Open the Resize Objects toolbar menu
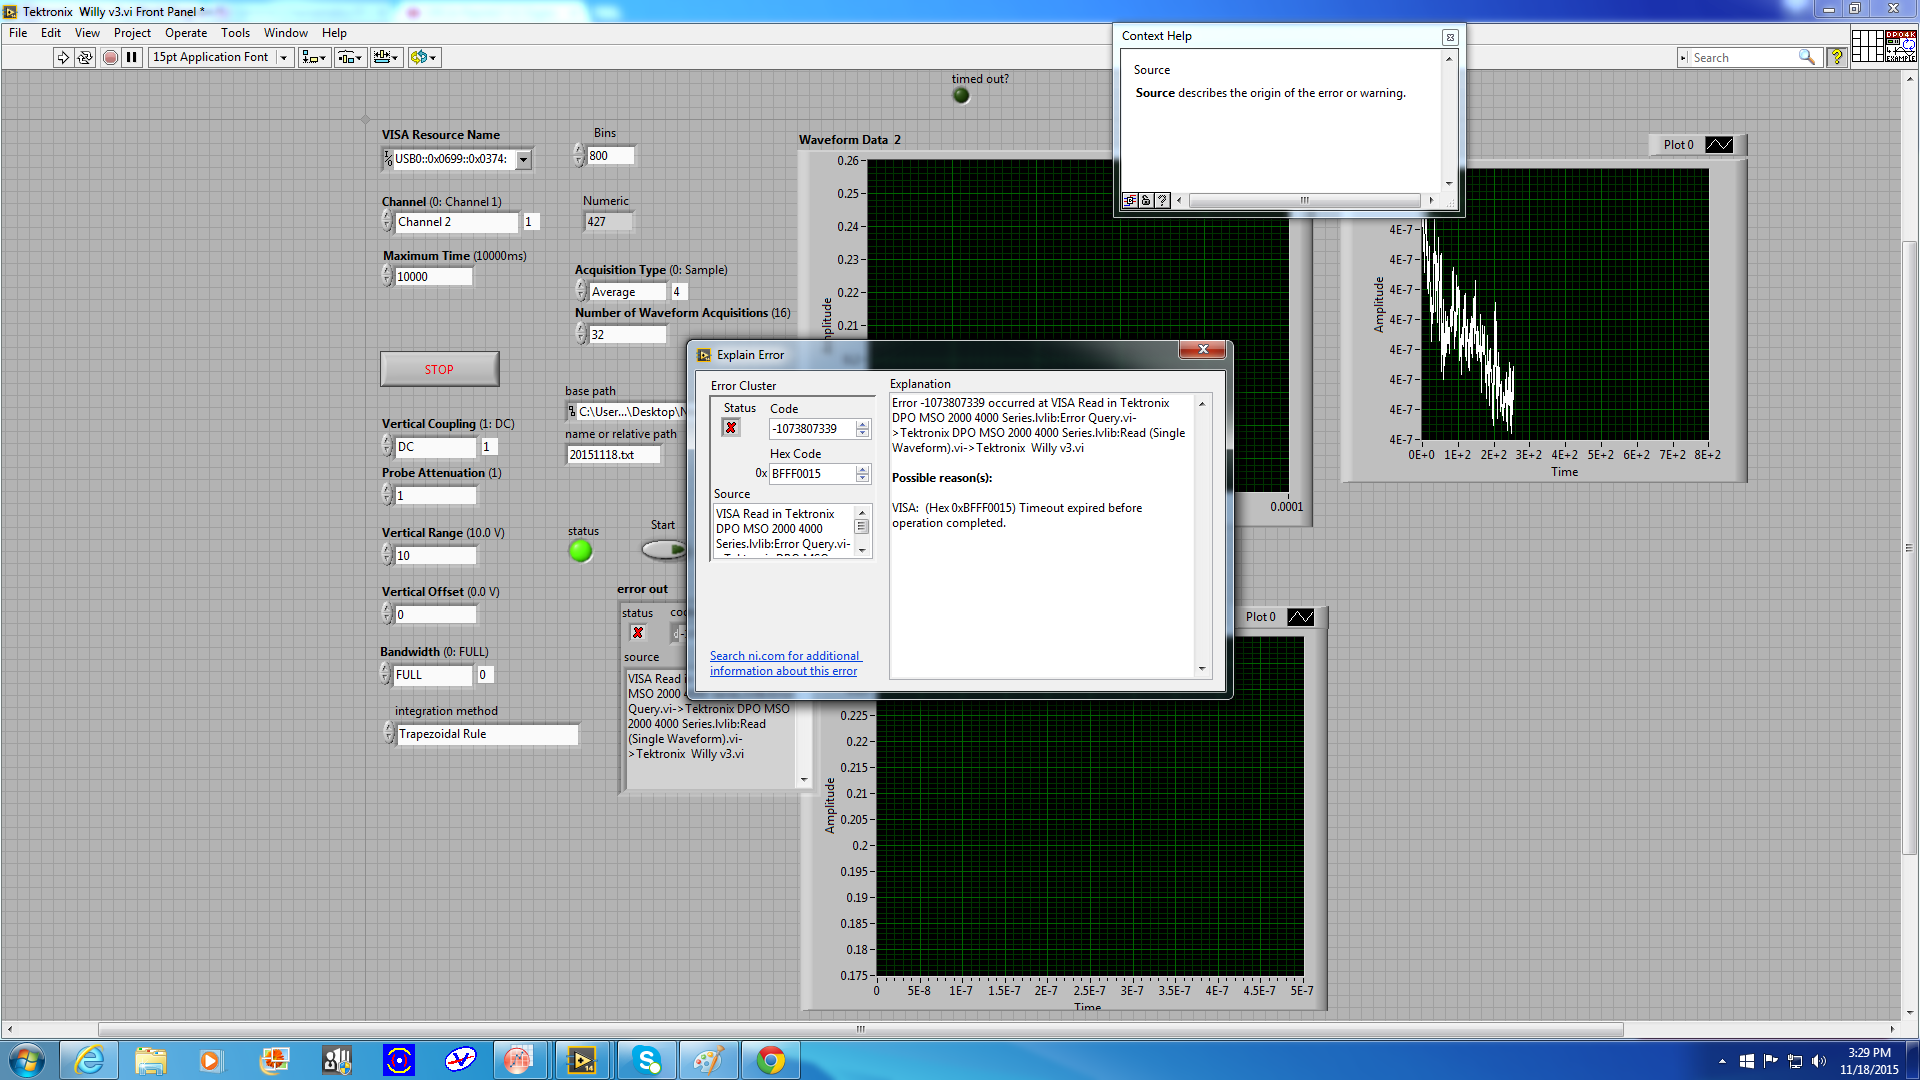Image resolution: width=1920 pixels, height=1080 pixels. 386,57
